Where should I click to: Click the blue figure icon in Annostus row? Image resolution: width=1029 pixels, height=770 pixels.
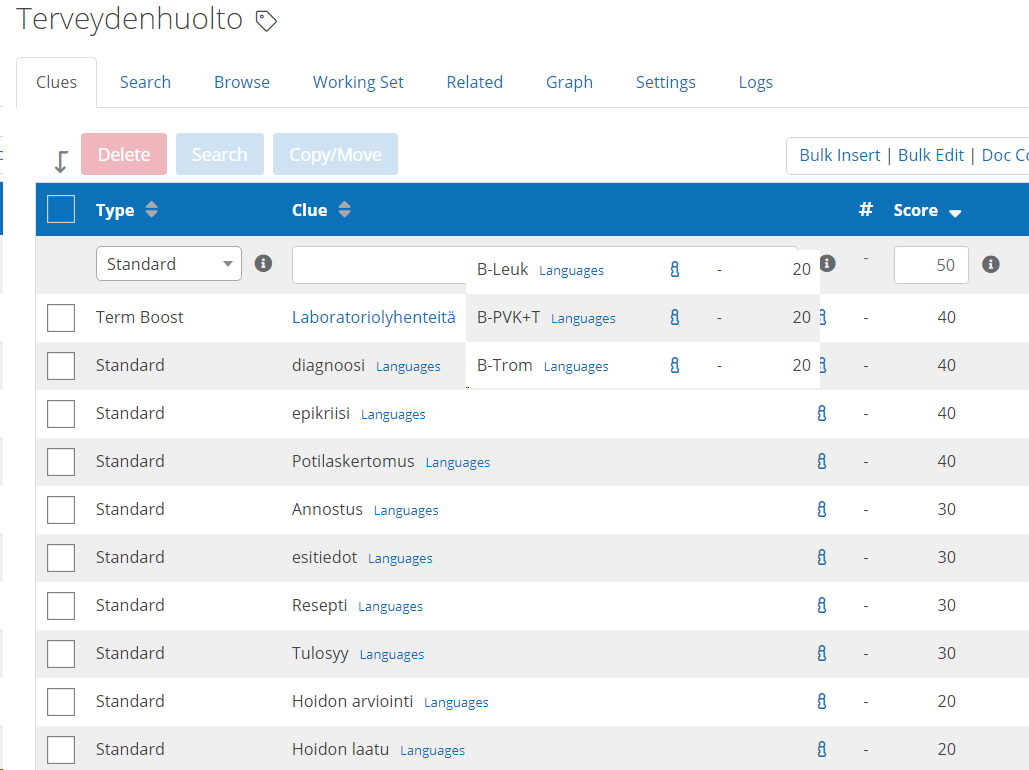[822, 509]
